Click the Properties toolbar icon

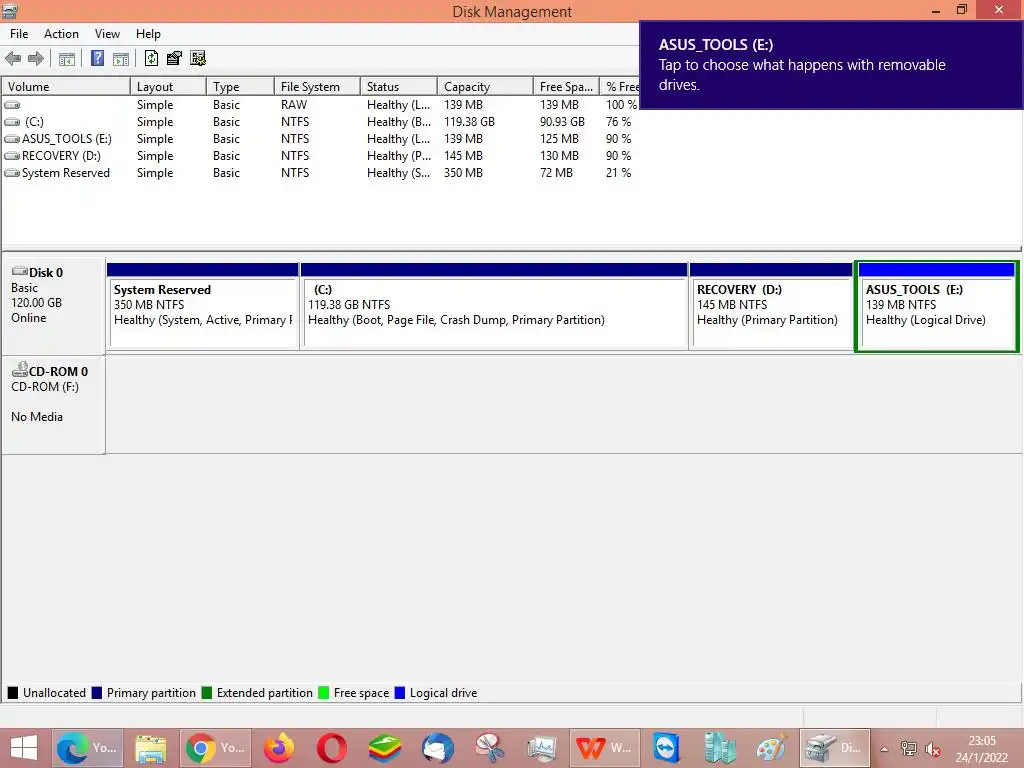coord(174,59)
